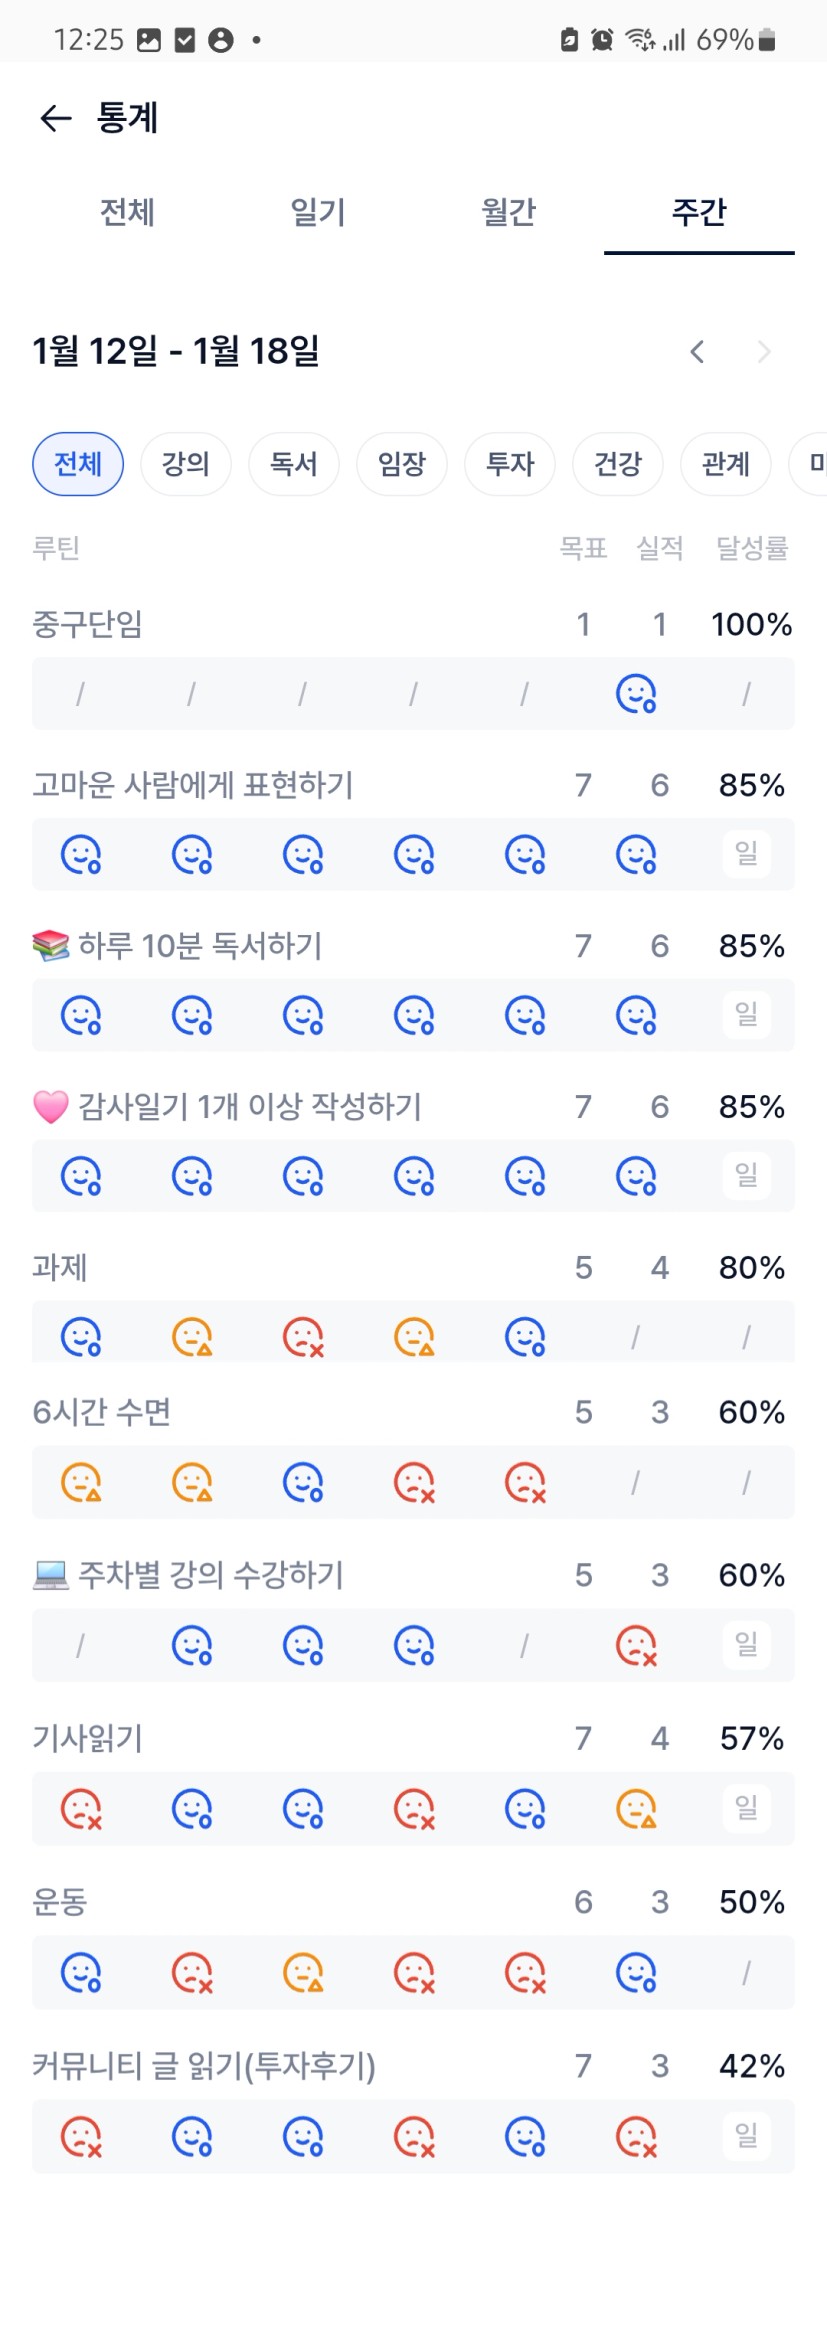Select the 강의 category filter chip

[x=186, y=464]
